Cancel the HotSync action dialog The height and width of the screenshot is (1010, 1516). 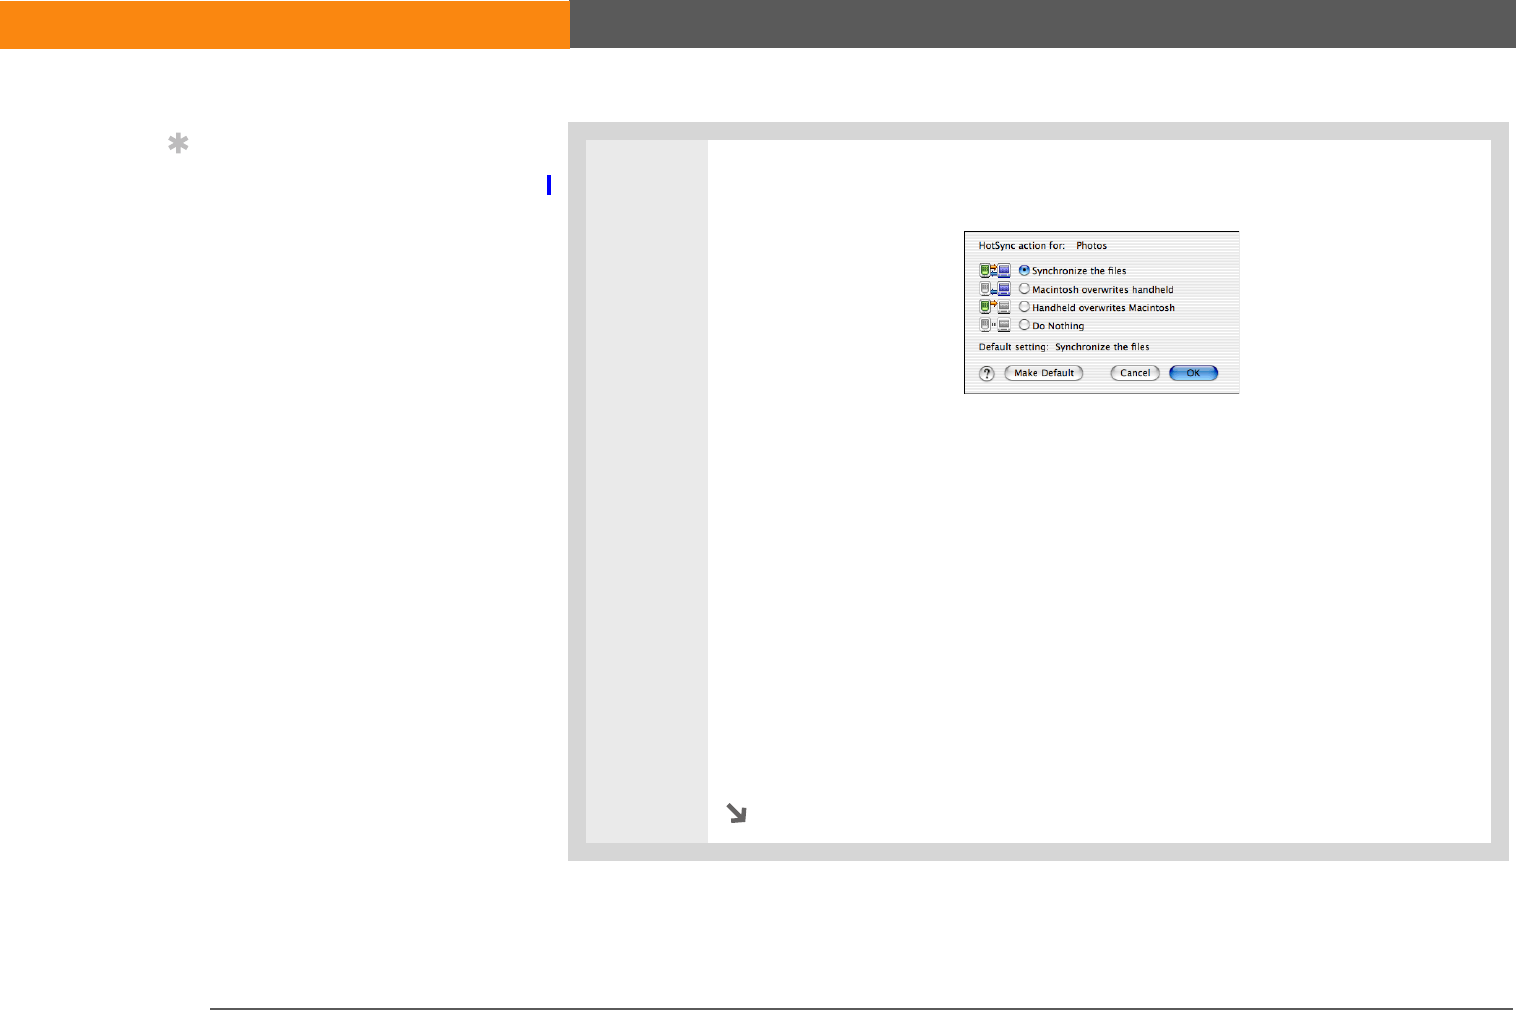(1135, 373)
